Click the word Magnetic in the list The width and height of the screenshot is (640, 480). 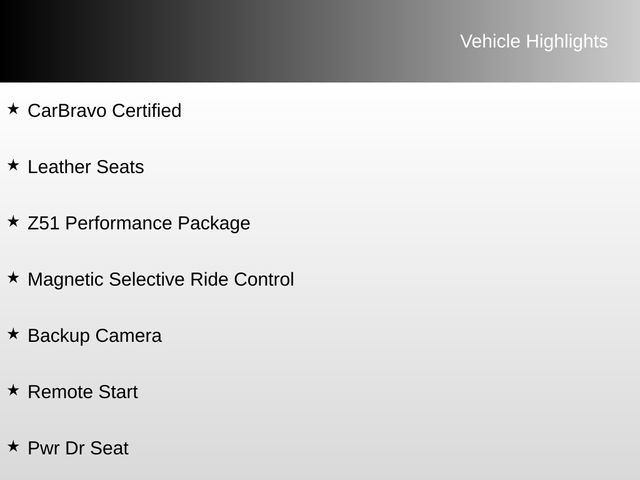click(66, 279)
